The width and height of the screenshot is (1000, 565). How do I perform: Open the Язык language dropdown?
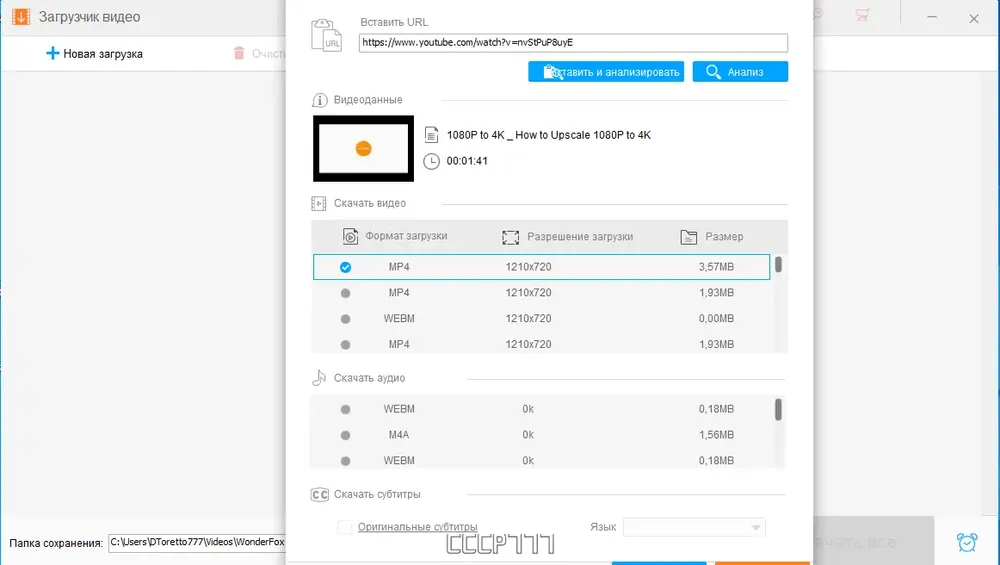point(694,527)
